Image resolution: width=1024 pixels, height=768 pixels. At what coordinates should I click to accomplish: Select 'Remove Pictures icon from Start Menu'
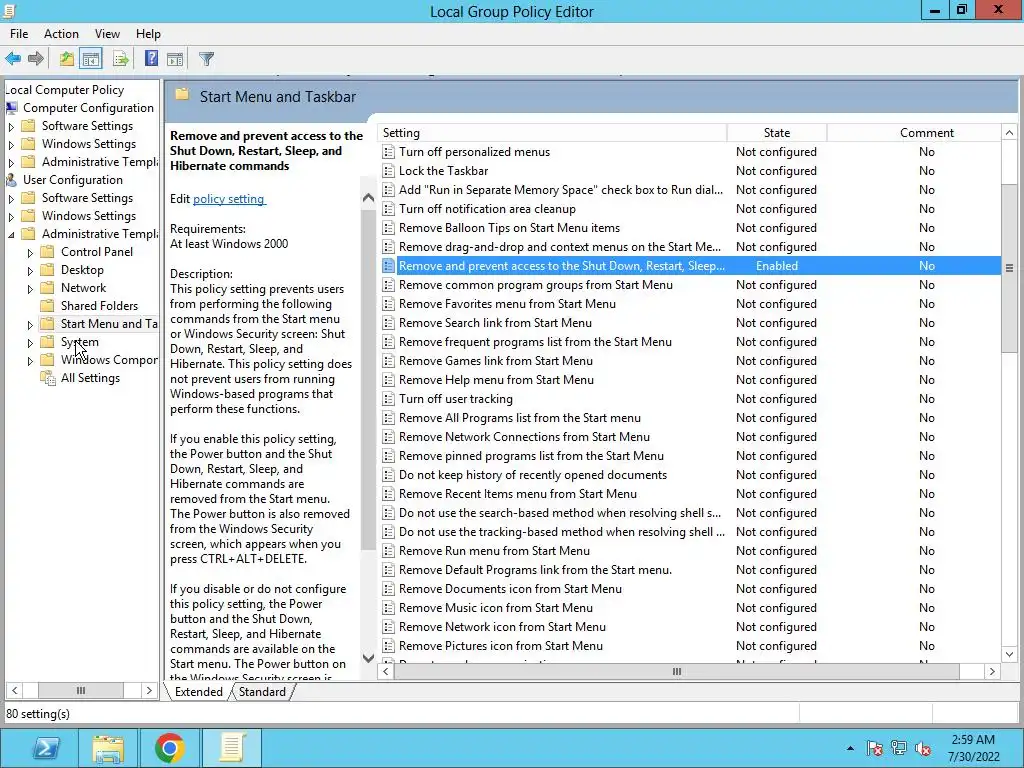(x=501, y=646)
